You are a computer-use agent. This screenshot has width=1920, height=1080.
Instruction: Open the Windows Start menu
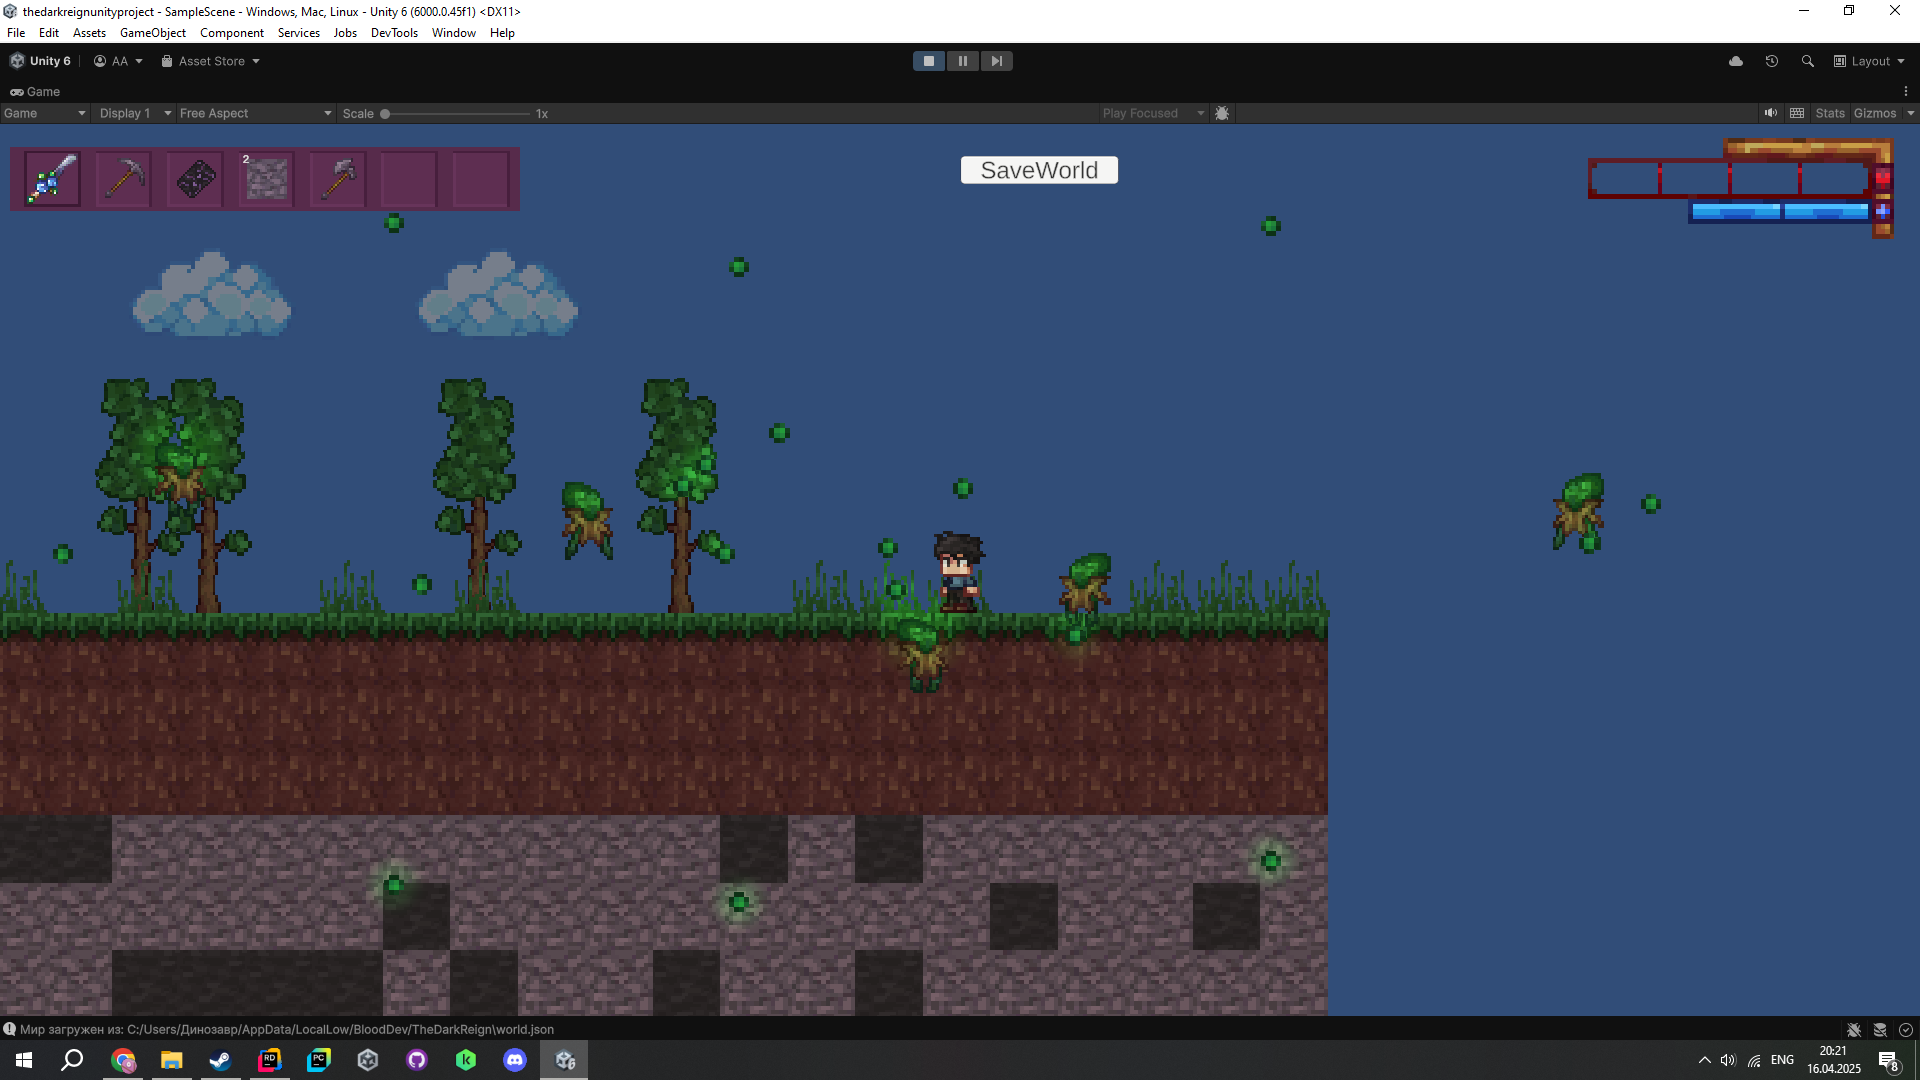pyautogui.click(x=24, y=1060)
